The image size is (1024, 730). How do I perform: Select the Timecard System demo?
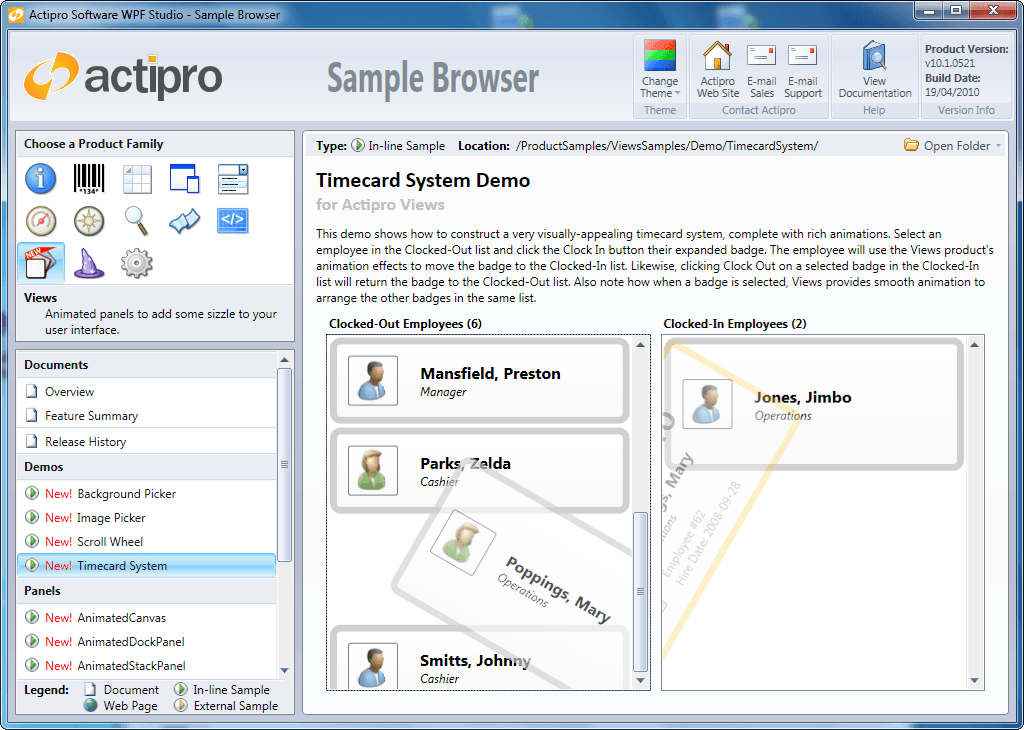(x=147, y=565)
